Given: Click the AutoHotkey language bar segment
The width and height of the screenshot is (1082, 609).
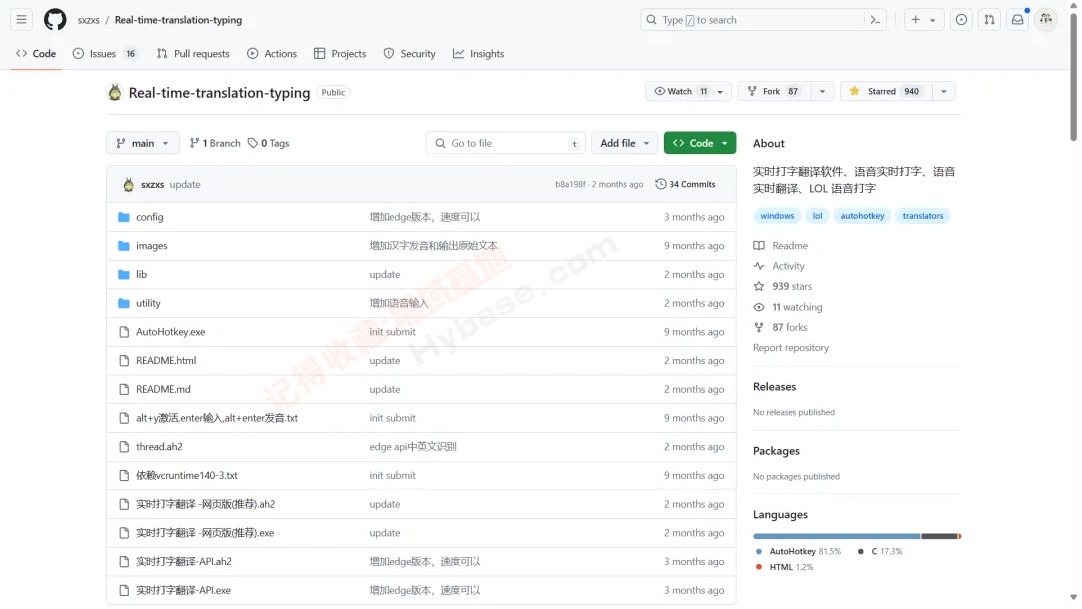Looking at the screenshot, I should (836, 536).
